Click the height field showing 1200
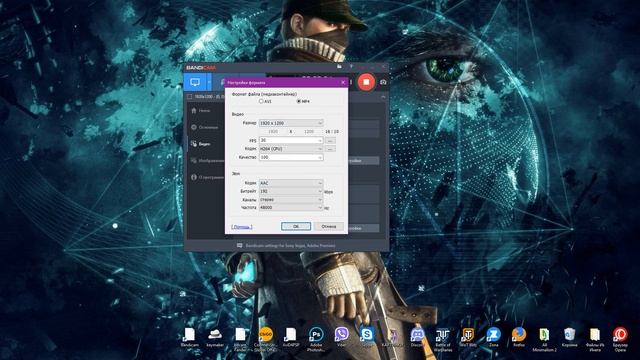 [x=309, y=131]
